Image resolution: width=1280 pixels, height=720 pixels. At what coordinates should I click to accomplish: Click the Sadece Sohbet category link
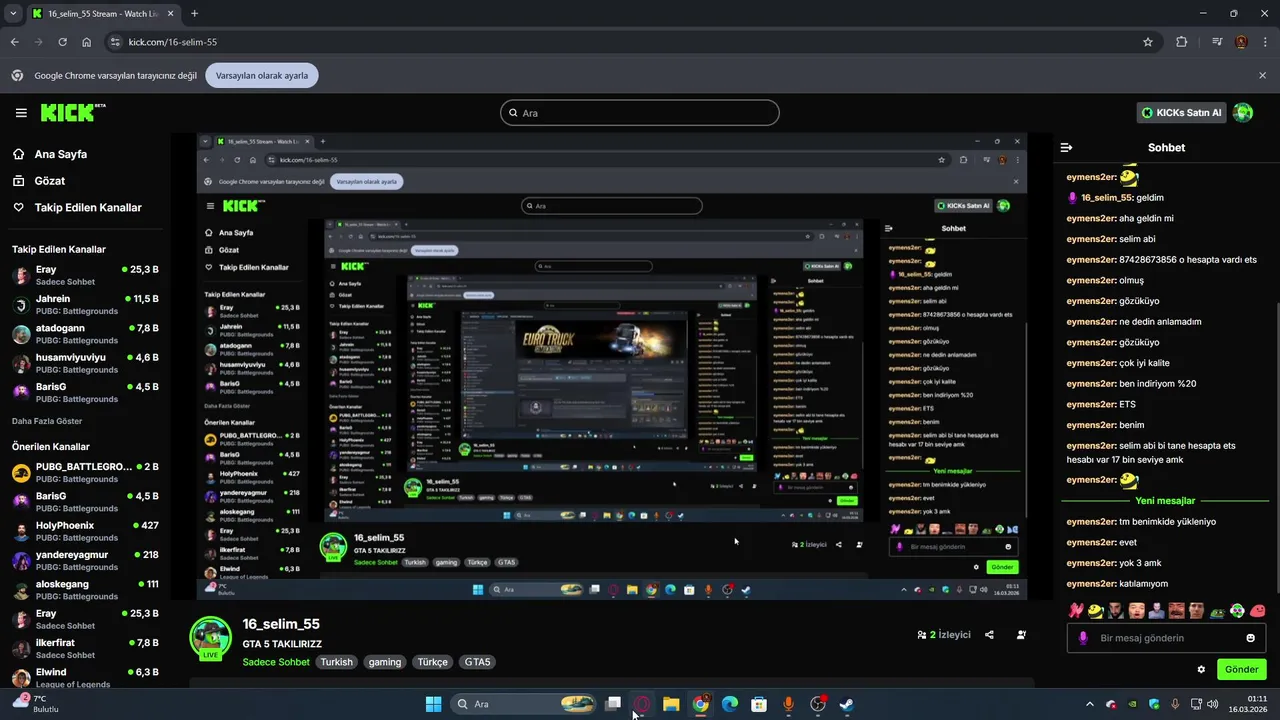click(x=276, y=662)
